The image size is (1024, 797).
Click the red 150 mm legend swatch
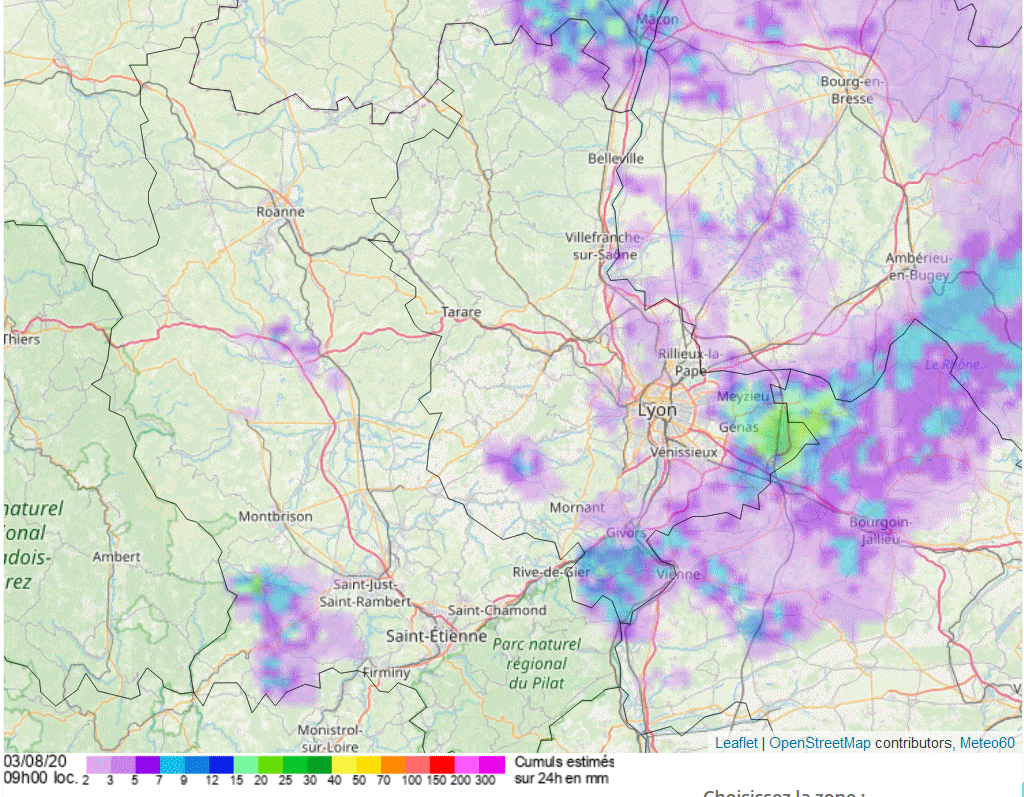click(442, 765)
